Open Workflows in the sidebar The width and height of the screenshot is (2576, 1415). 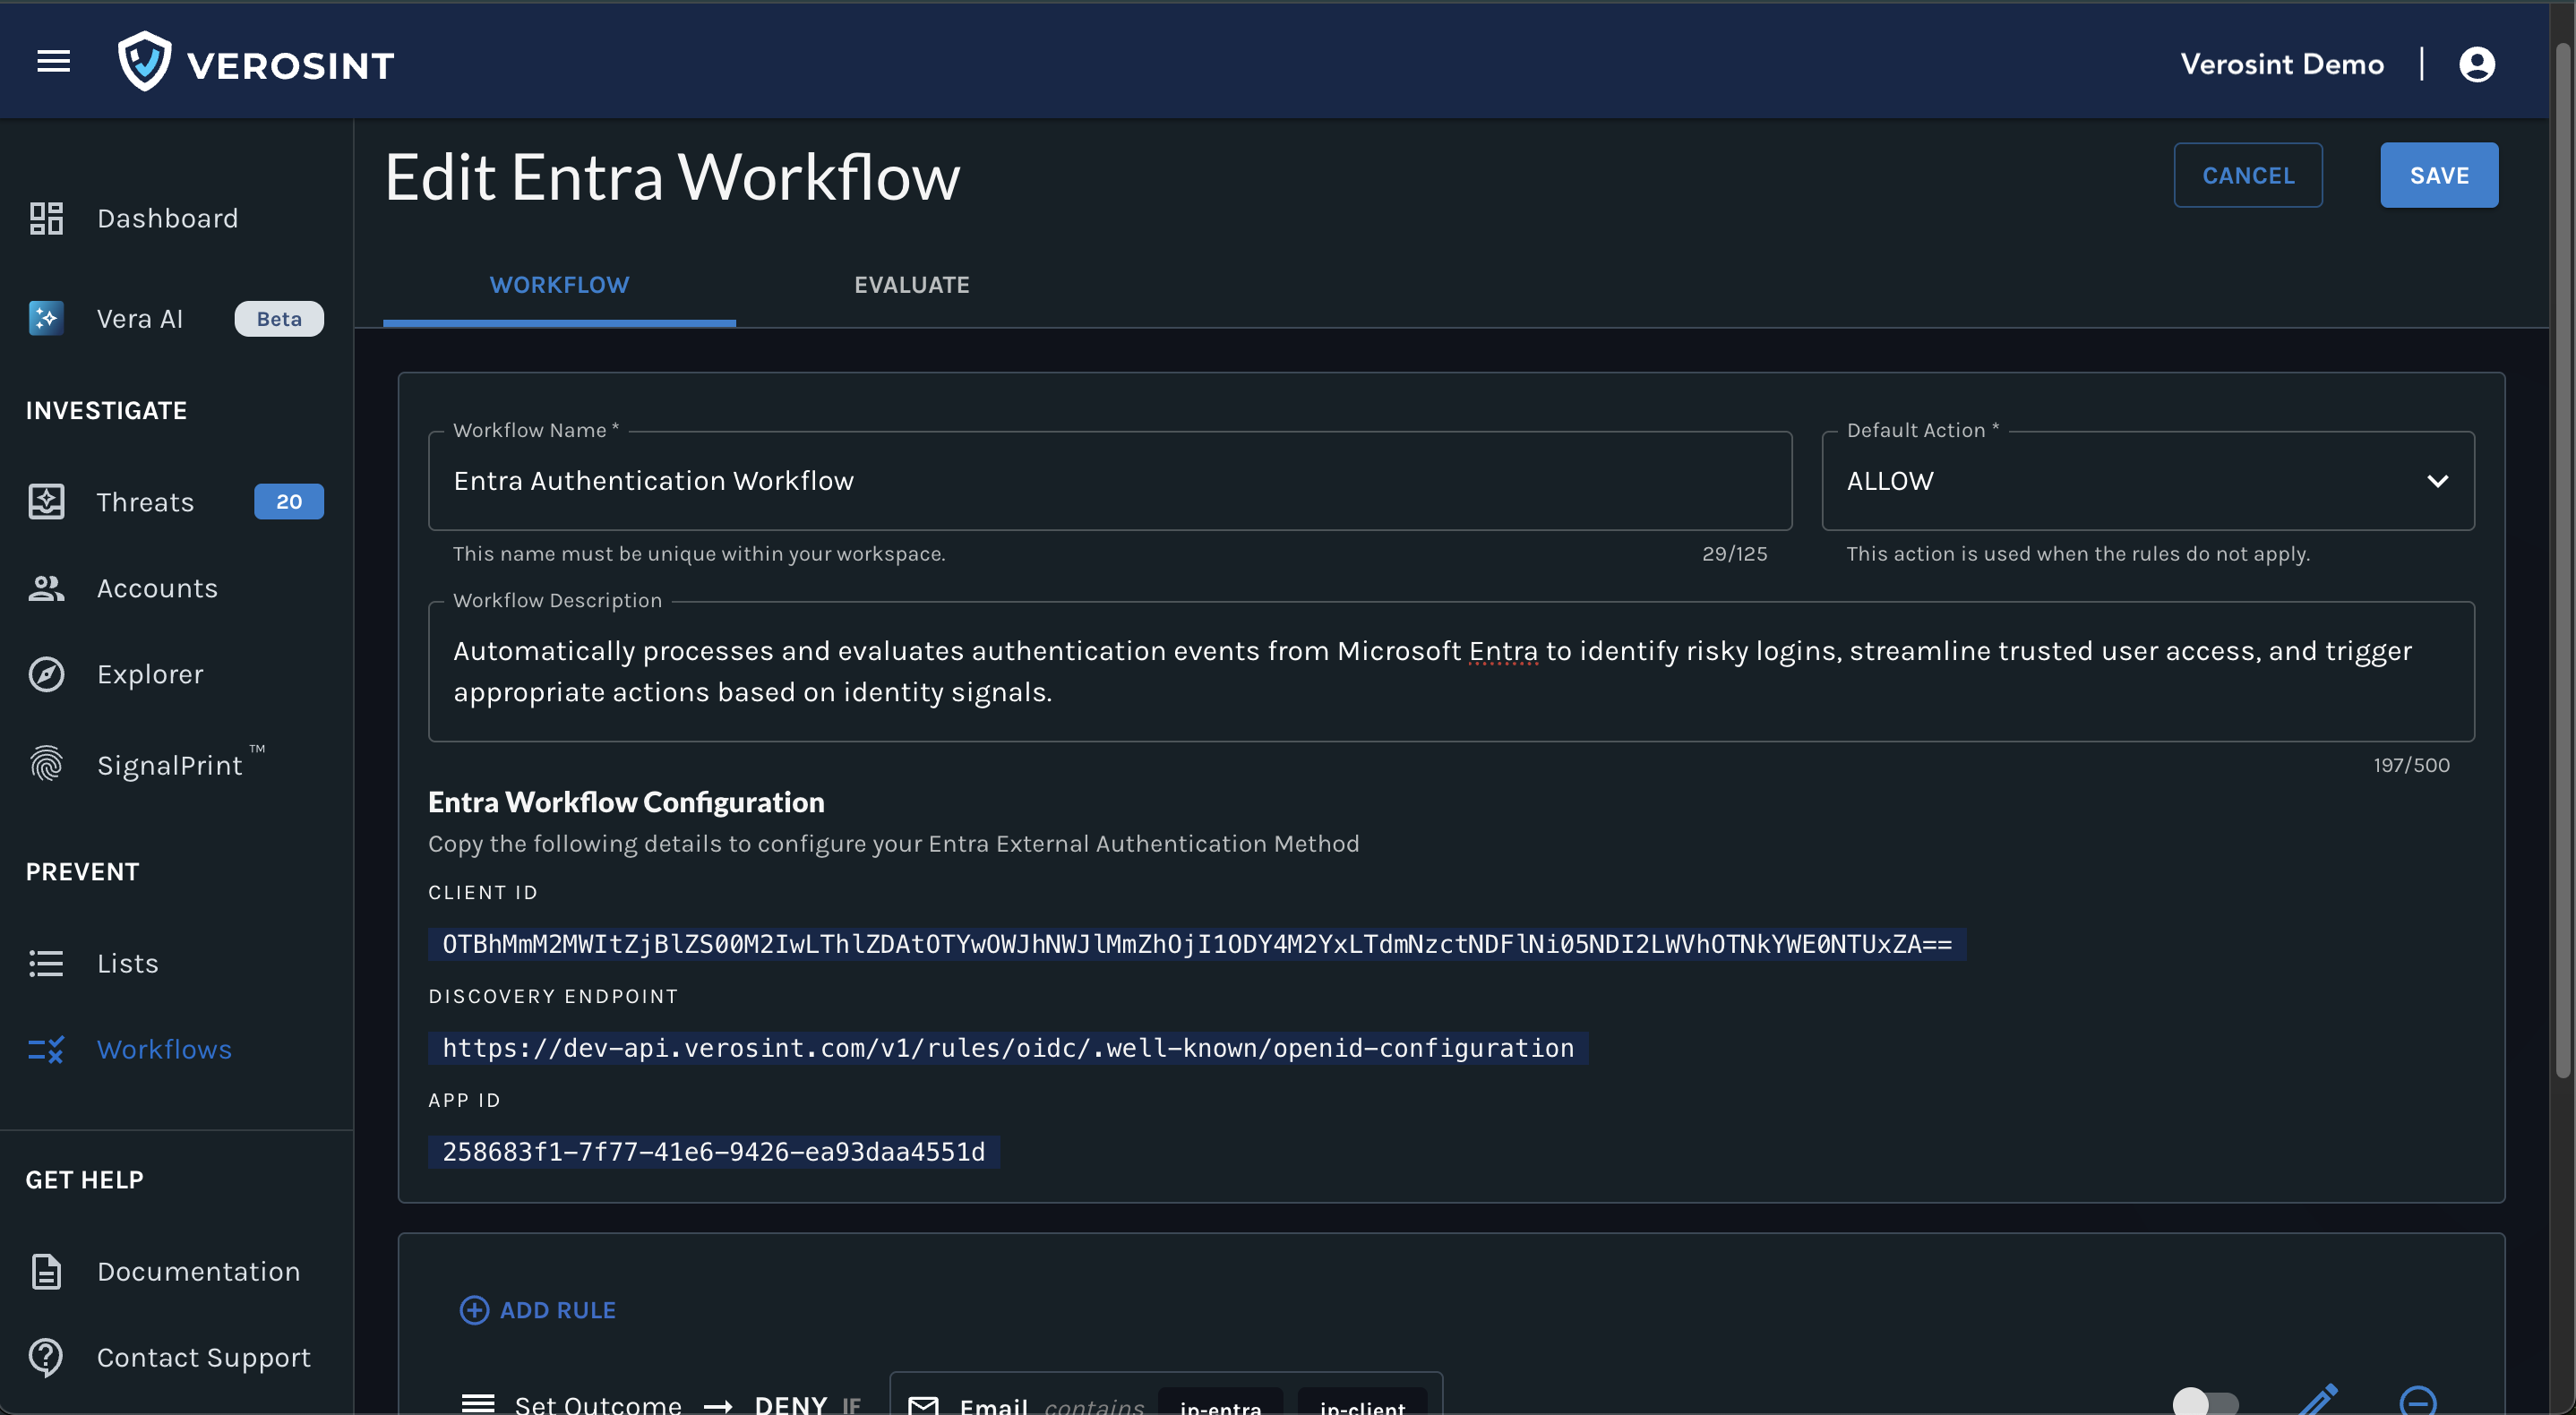[164, 1049]
